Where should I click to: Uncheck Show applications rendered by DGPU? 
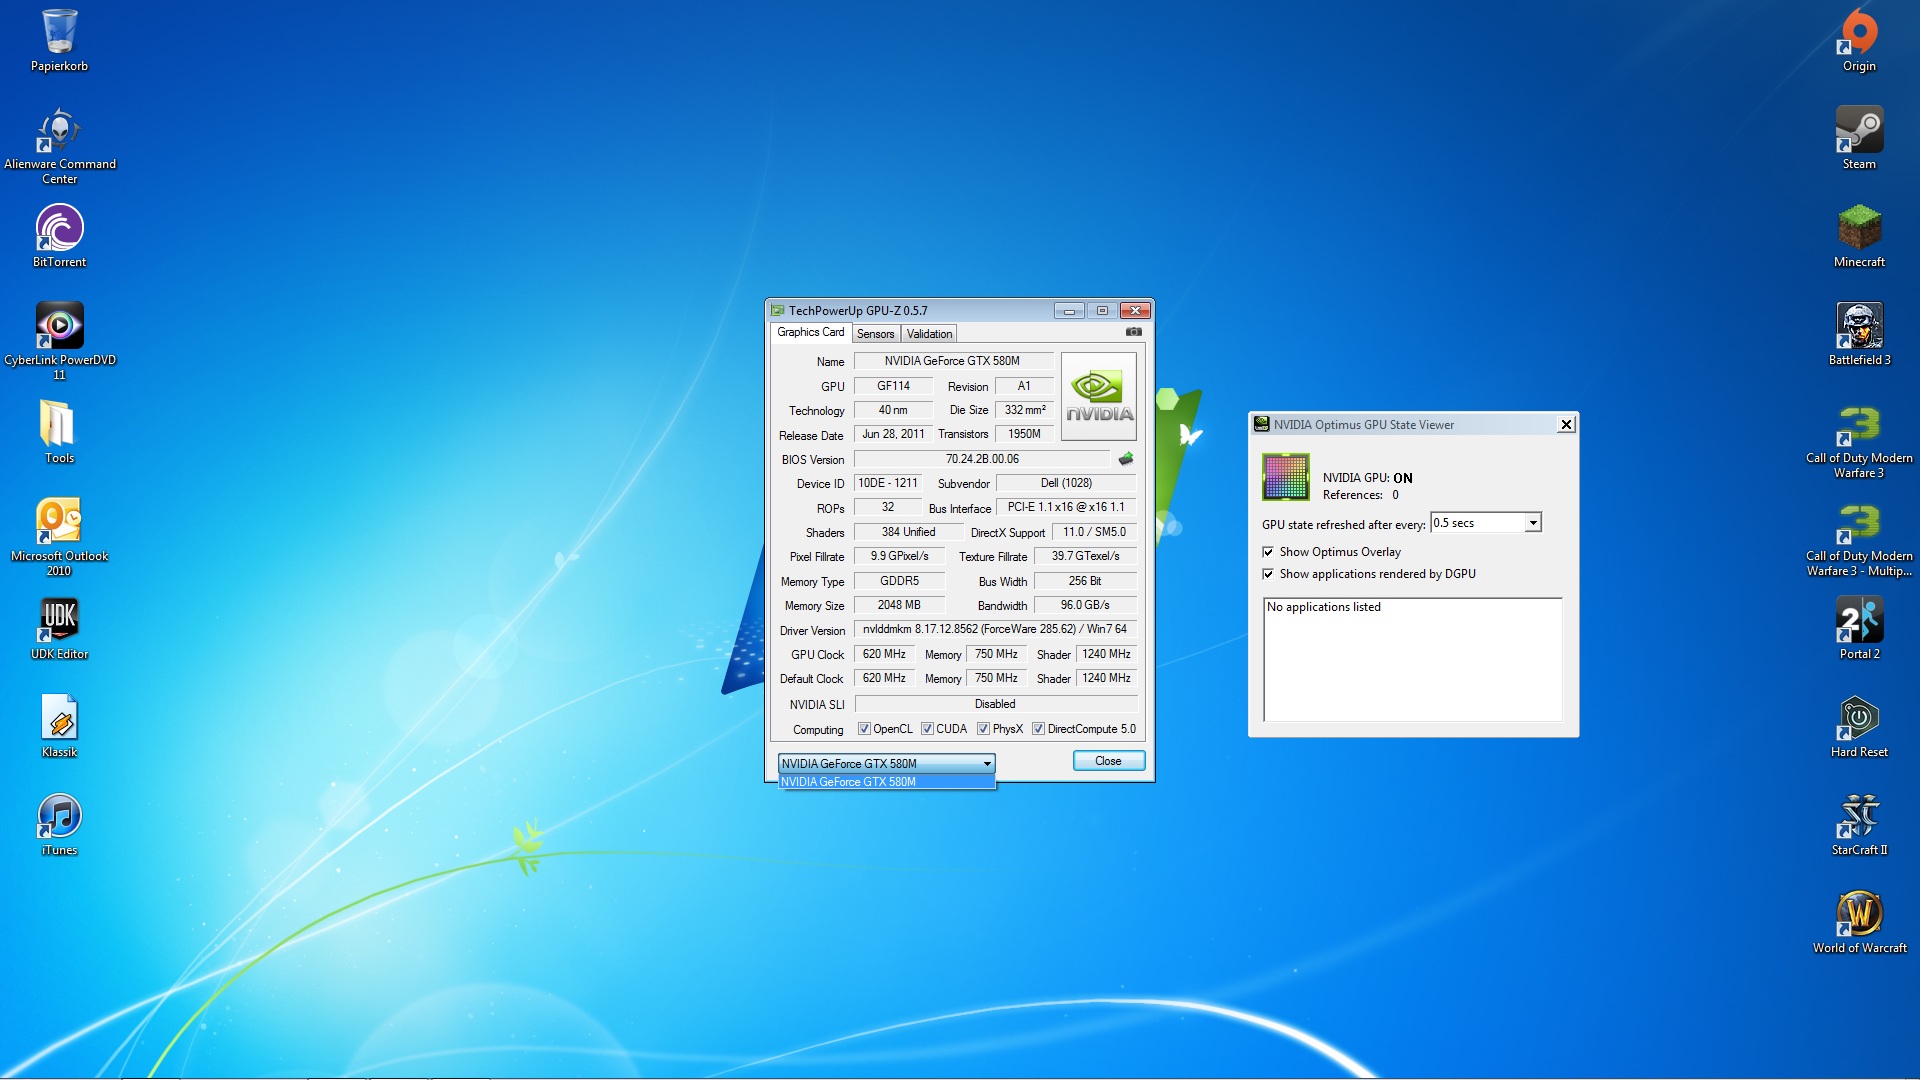[1268, 574]
